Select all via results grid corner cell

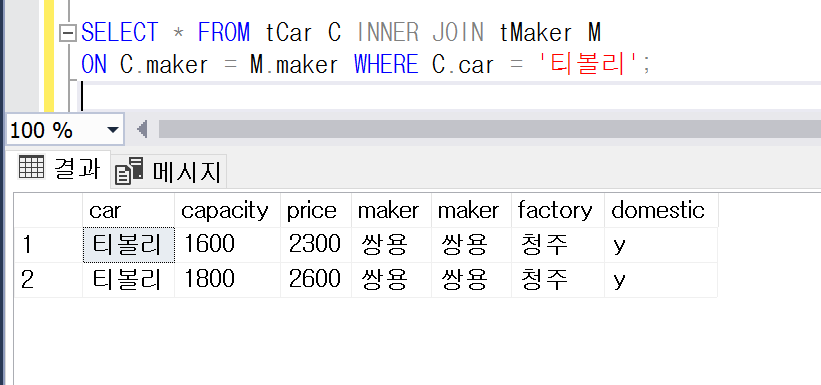(48, 210)
